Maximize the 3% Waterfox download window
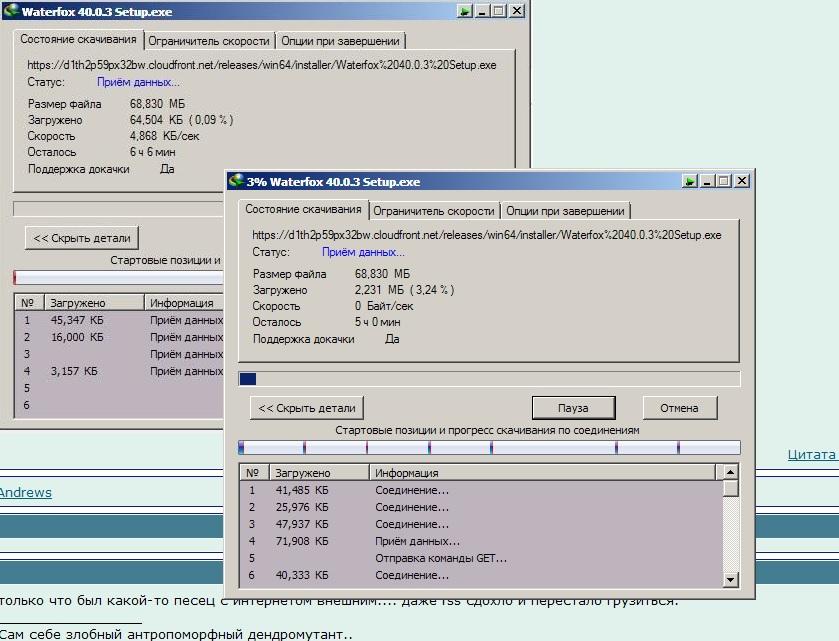This screenshot has width=839, height=641. point(724,181)
